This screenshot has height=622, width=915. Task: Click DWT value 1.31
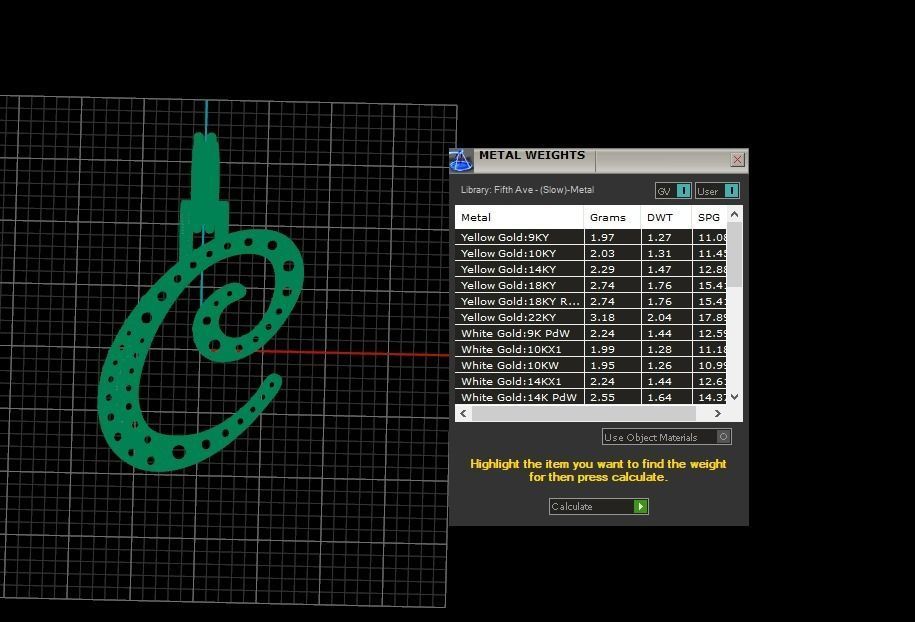click(659, 253)
